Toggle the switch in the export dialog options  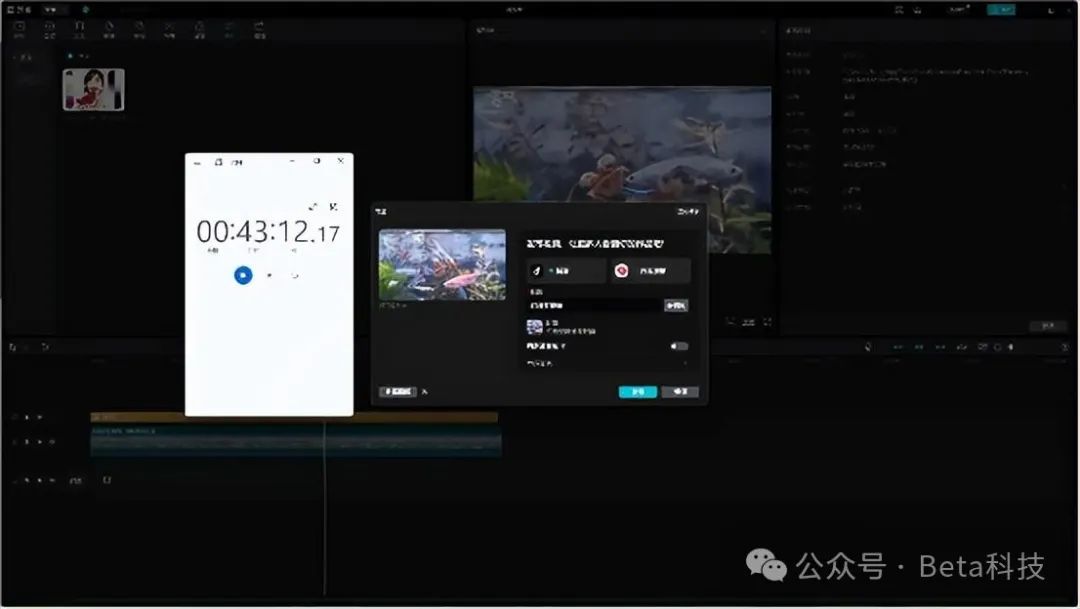tap(679, 346)
